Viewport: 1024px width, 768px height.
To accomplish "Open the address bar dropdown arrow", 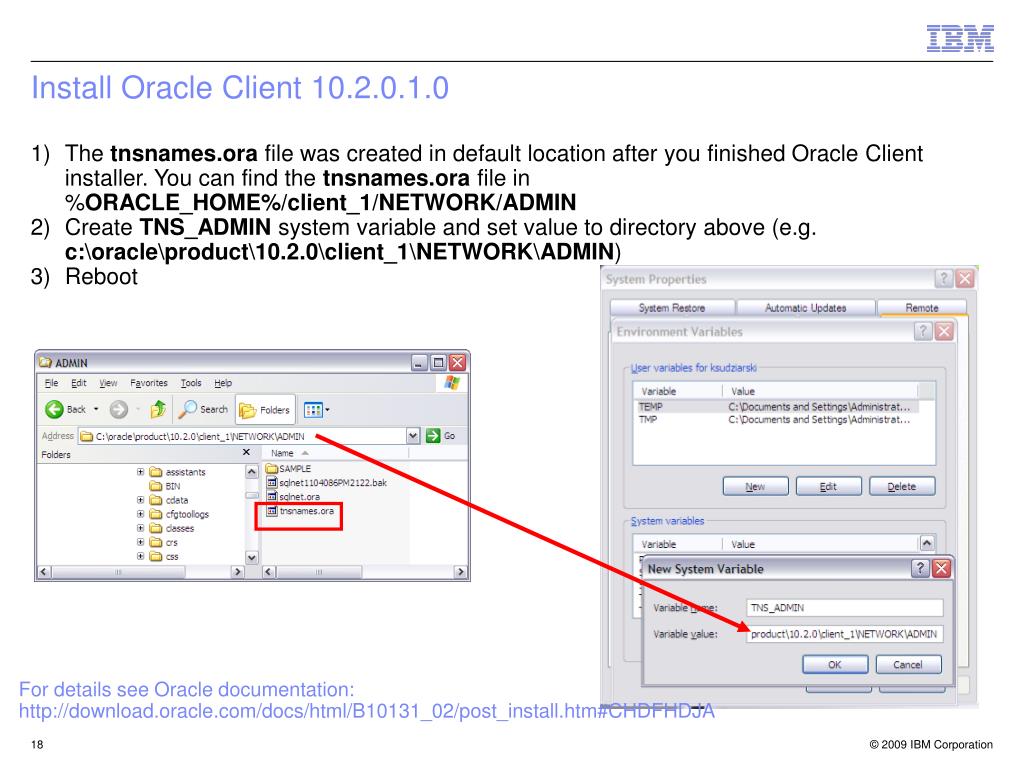I will click(413, 436).
